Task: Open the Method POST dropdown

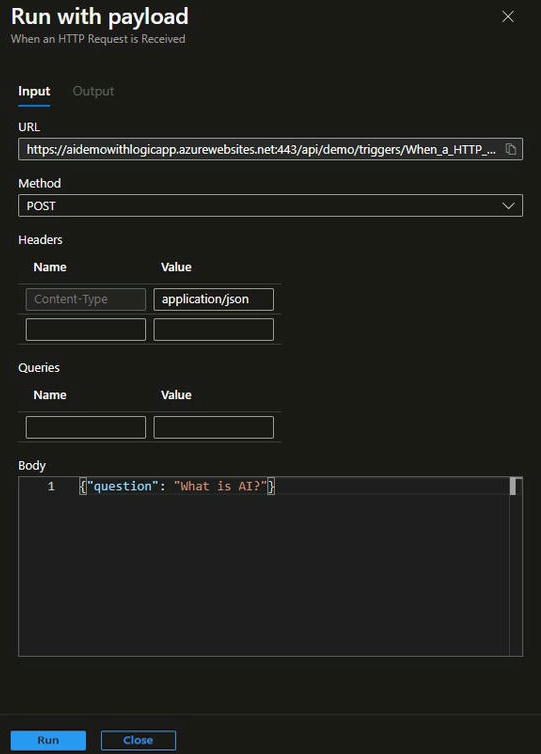Action: click(x=270, y=206)
